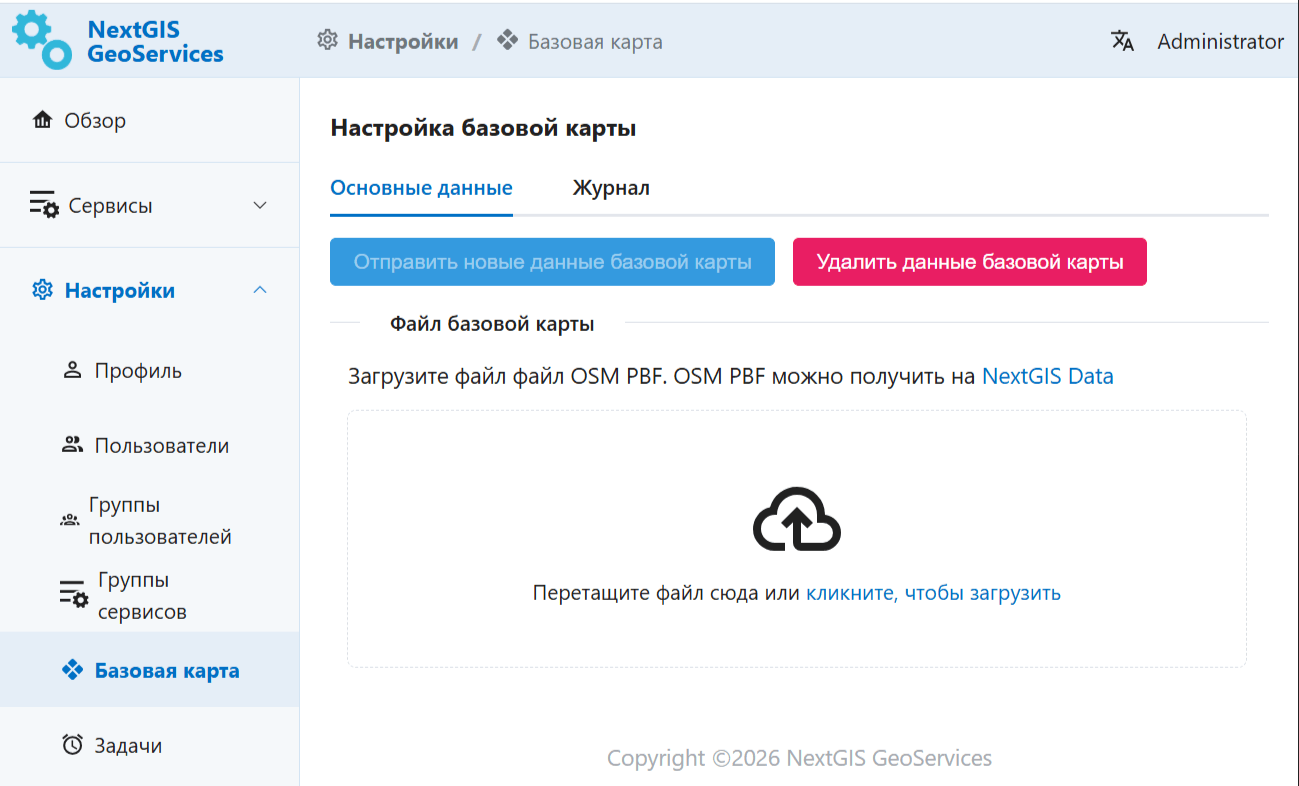Click the кликните, чтобы загрузить link
Viewport: 1299px width, 786px height.
coord(933,593)
